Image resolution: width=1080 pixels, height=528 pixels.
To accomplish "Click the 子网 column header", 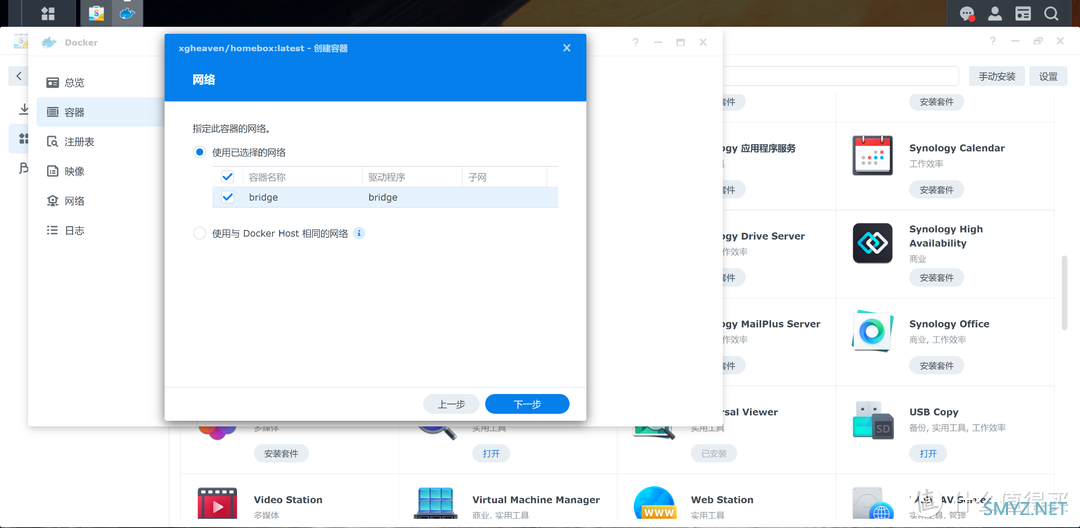I will point(503,177).
